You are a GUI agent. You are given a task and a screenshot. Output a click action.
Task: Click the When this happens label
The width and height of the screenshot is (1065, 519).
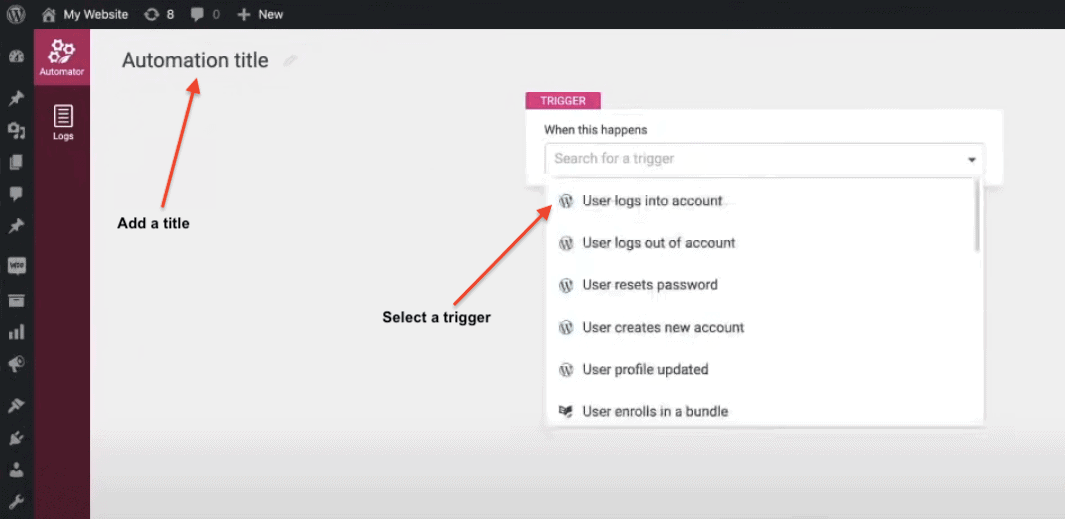pos(596,129)
